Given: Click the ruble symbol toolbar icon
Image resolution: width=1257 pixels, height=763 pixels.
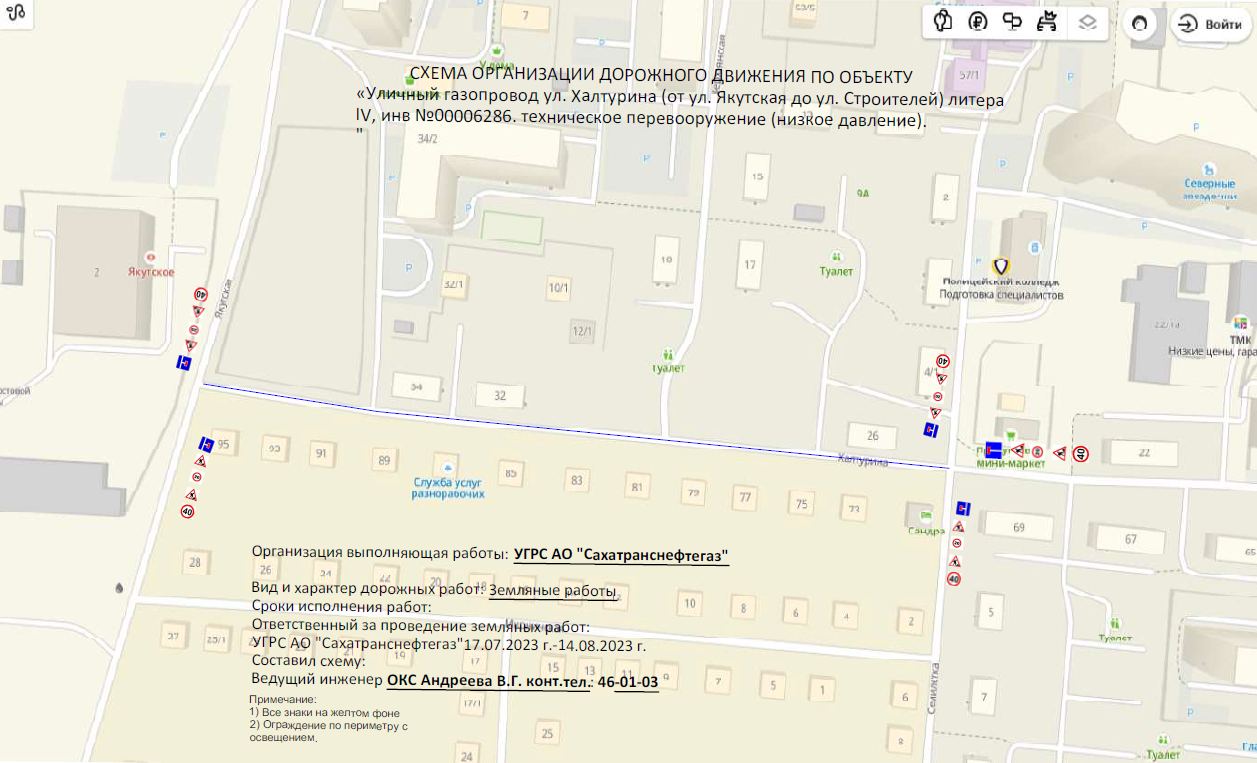Looking at the screenshot, I should coord(977,22).
